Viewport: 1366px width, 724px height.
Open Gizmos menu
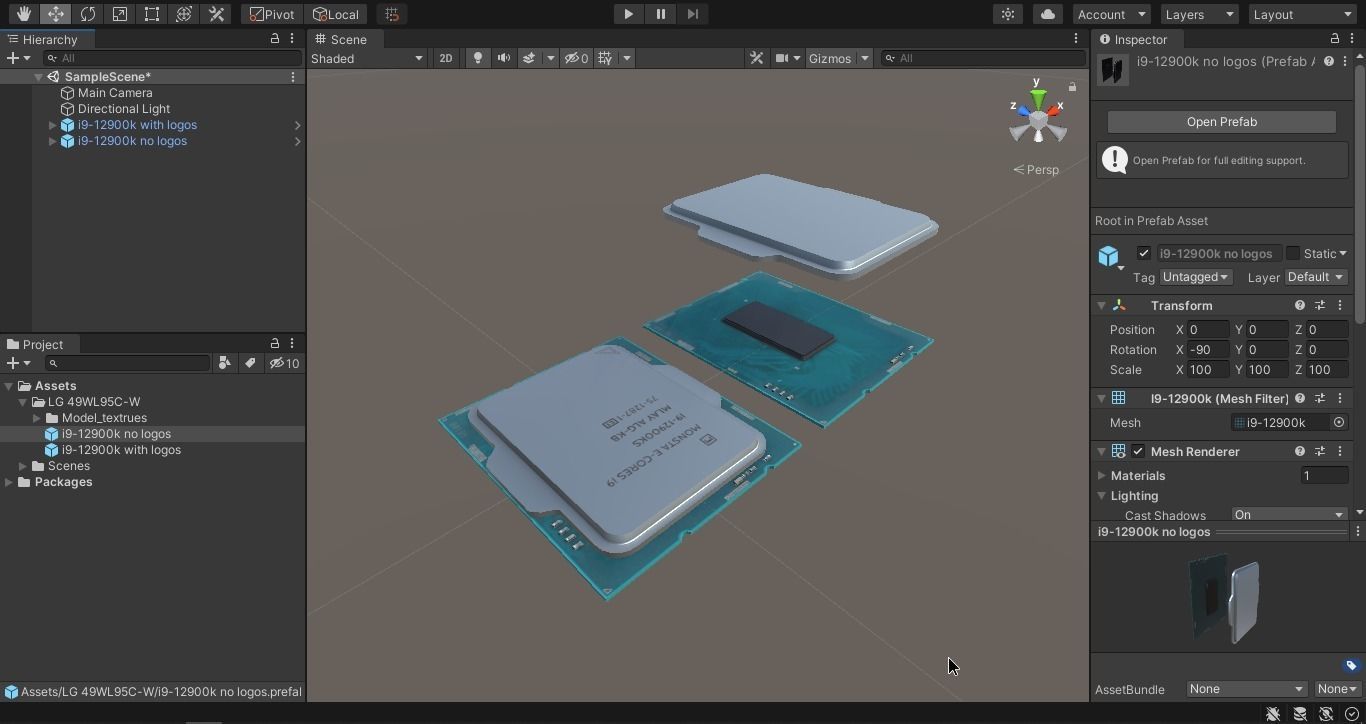point(830,58)
